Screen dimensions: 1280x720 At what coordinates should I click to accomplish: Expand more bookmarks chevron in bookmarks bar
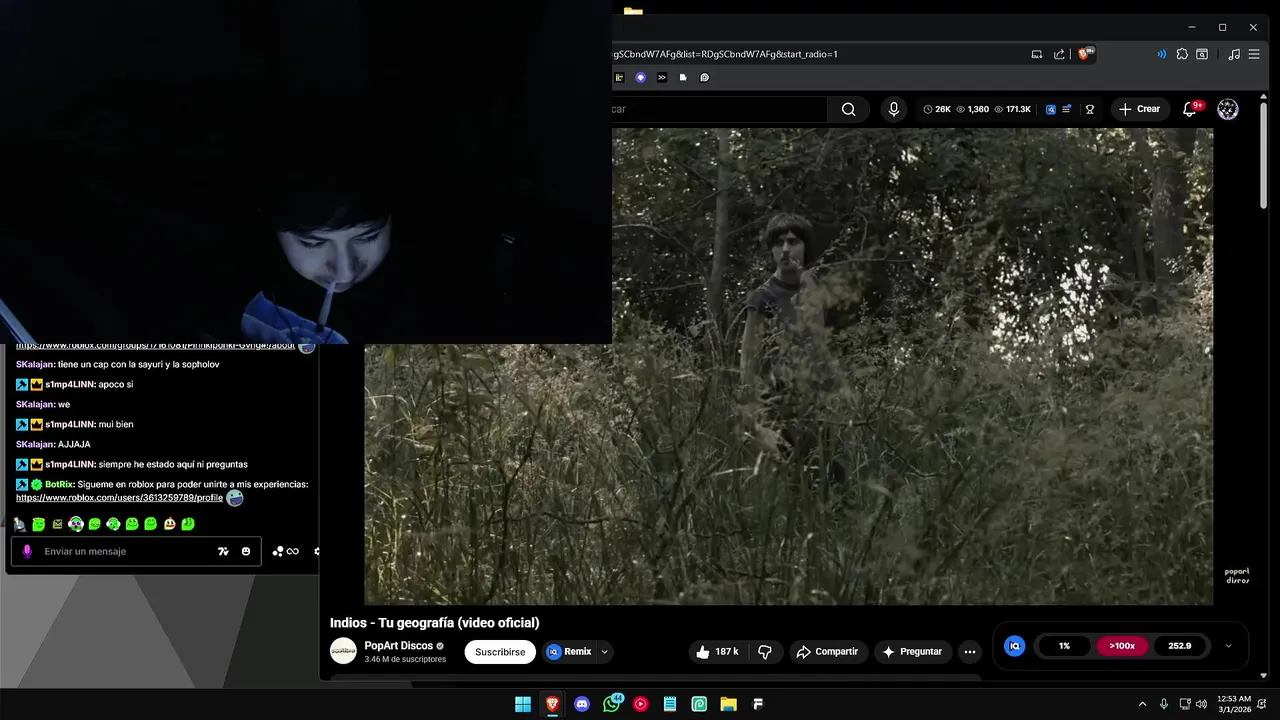click(662, 77)
